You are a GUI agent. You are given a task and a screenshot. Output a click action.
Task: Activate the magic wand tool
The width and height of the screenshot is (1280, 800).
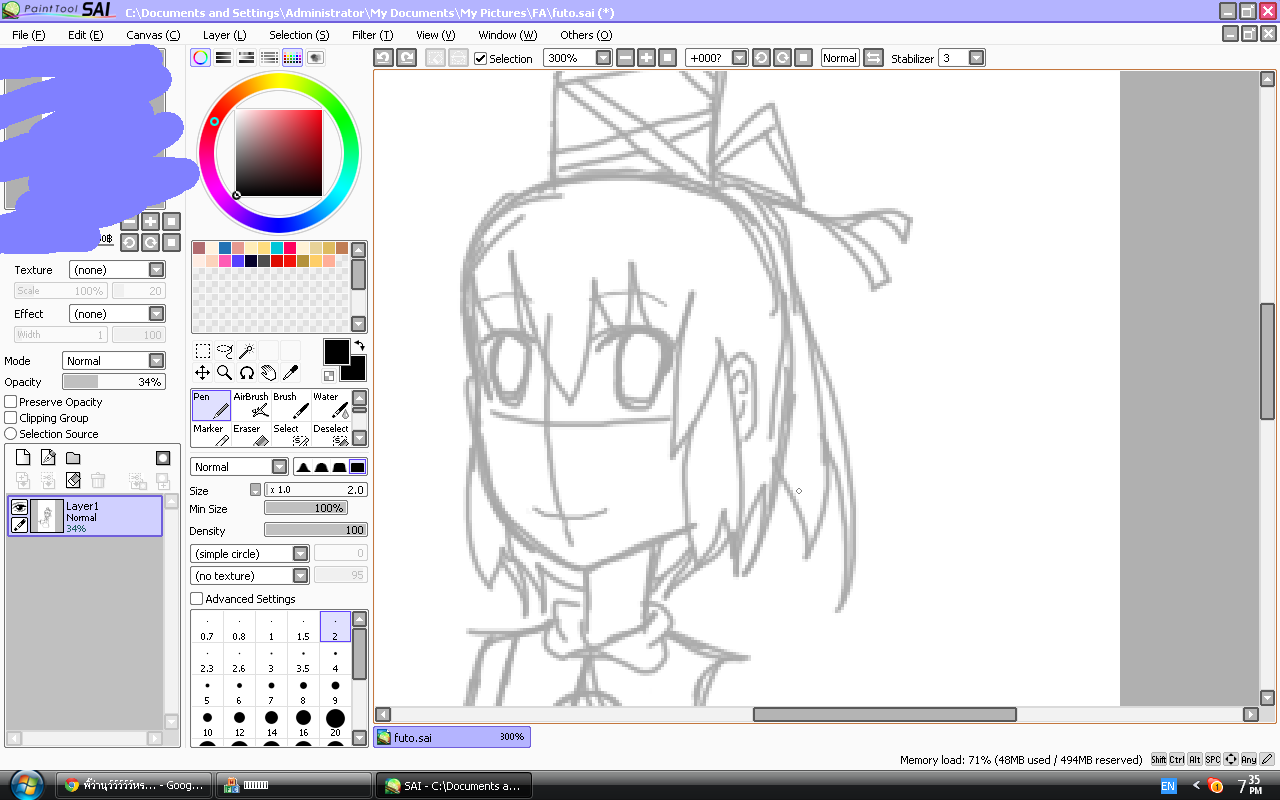pos(246,351)
